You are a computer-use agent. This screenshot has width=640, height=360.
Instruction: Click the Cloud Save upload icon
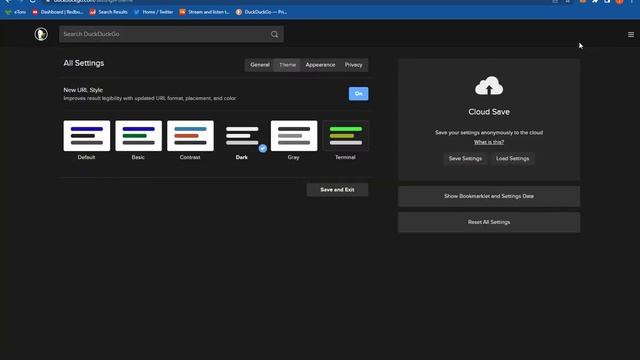pos(489,86)
